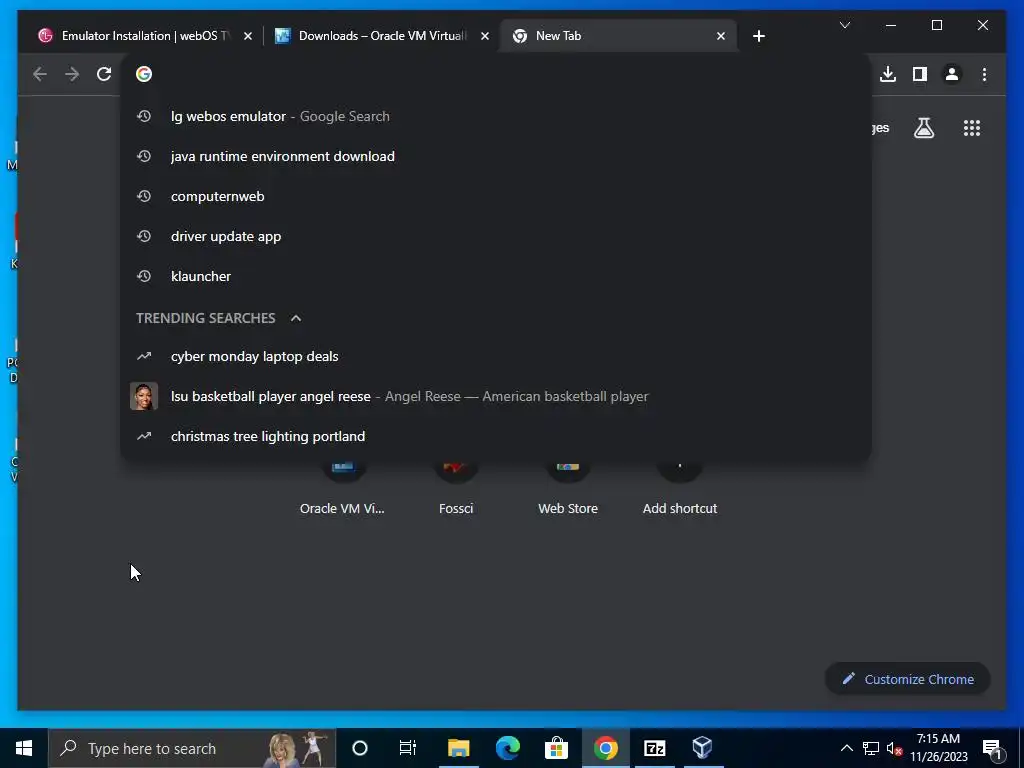Image resolution: width=1024 pixels, height=768 pixels.
Task: Click the muted volume tray icon
Action: pyautogui.click(x=895, y=748)
